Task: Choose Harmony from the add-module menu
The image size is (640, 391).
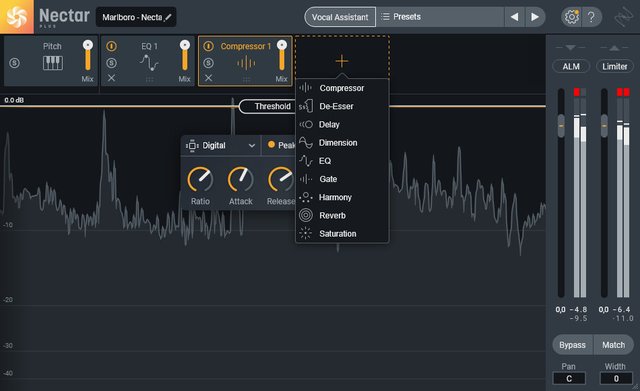Action: pos(342,197)
